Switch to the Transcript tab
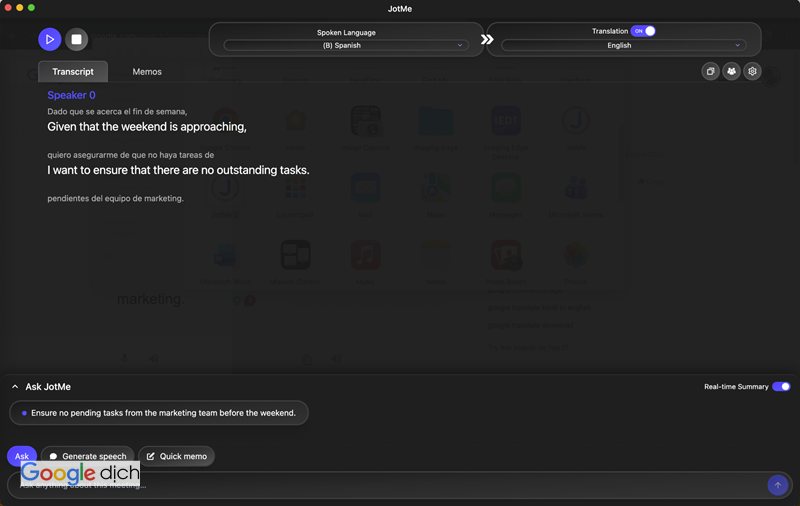 coord(73,71)
